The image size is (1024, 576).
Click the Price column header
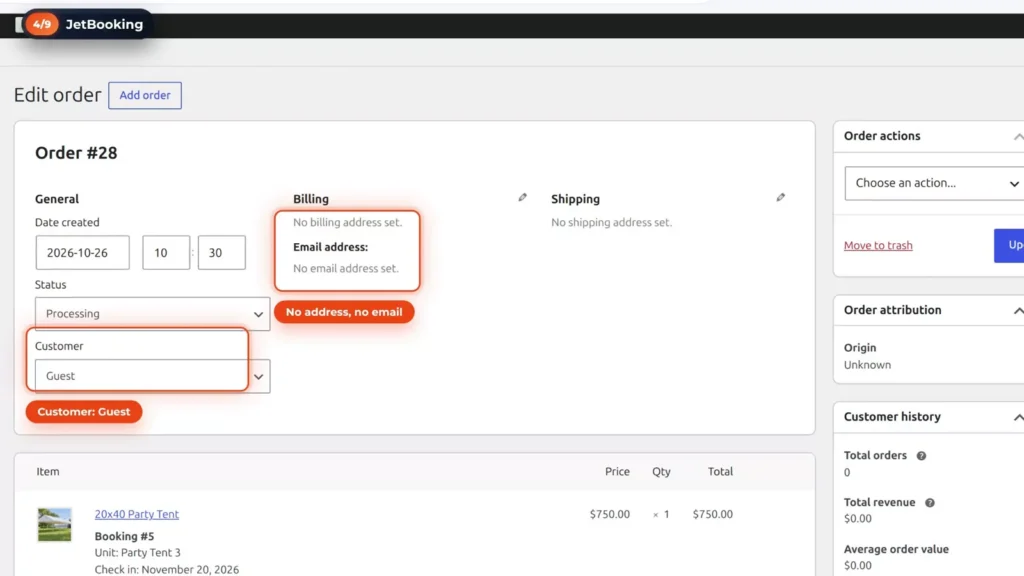click(617, 472)
